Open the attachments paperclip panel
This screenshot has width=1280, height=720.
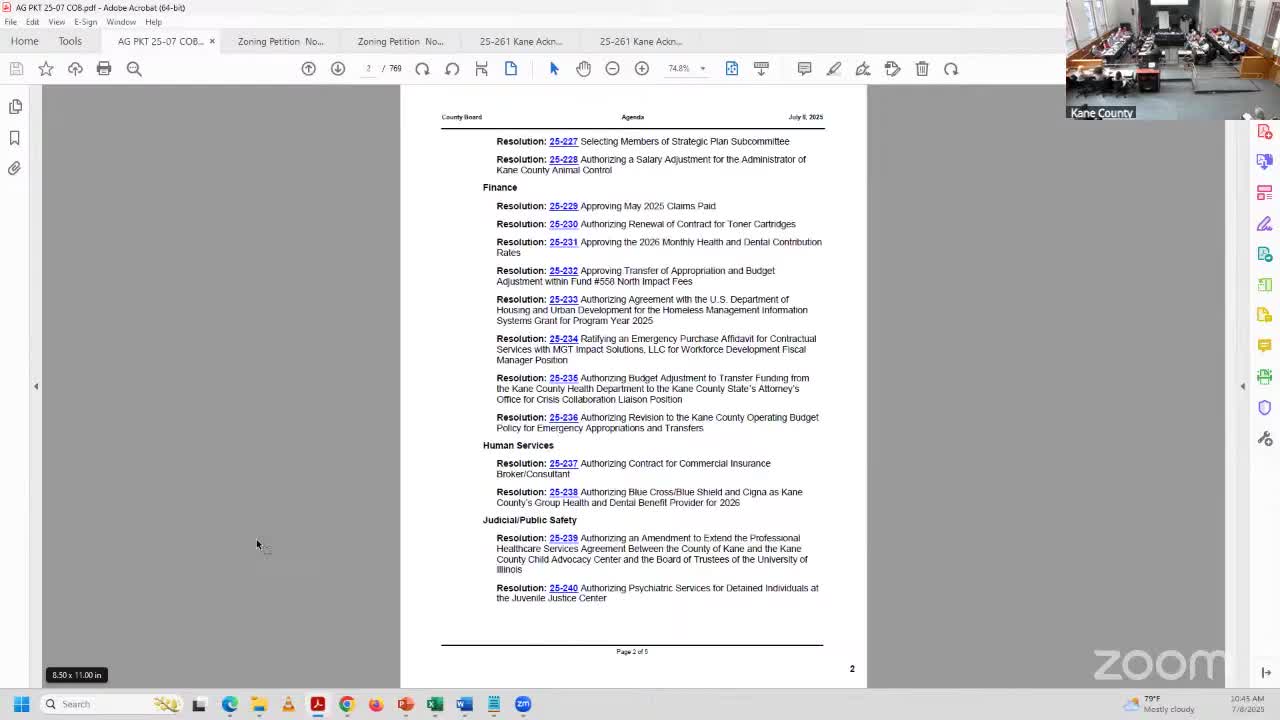[15, 168]
